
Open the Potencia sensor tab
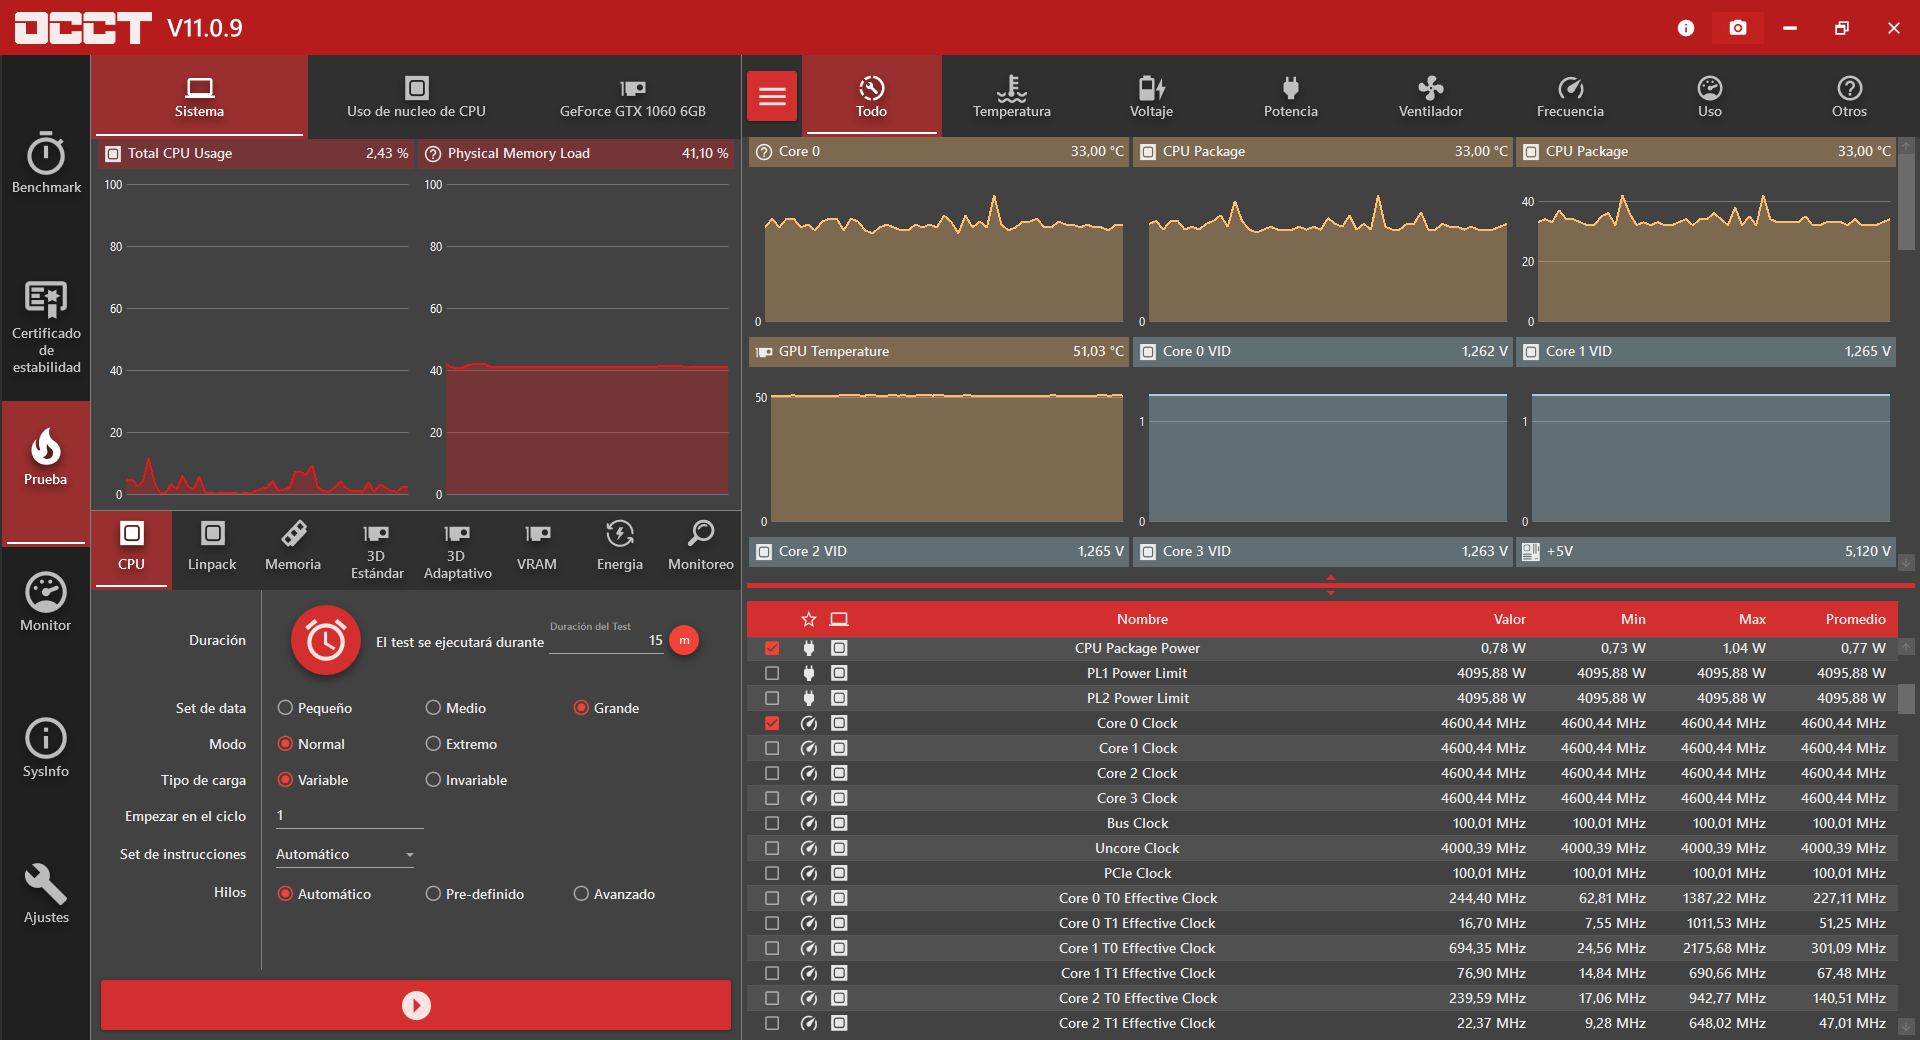click(x=1291, y=96)
